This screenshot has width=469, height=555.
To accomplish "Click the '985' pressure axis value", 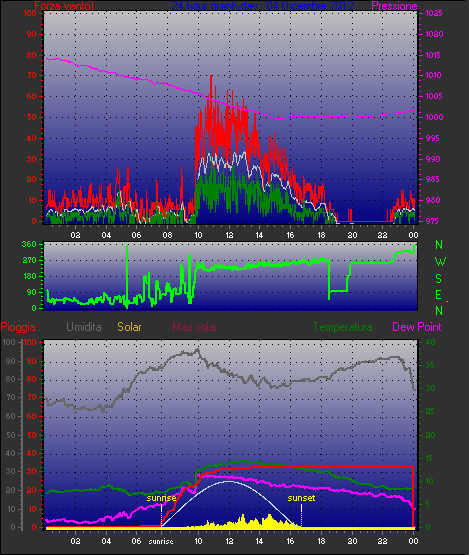I will [x=433, y=179].
